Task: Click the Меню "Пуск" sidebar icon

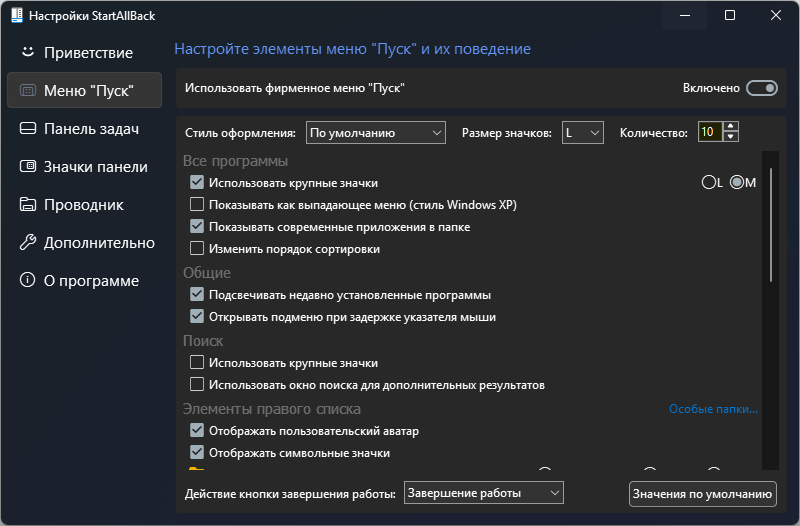Action: pos(28,90)
